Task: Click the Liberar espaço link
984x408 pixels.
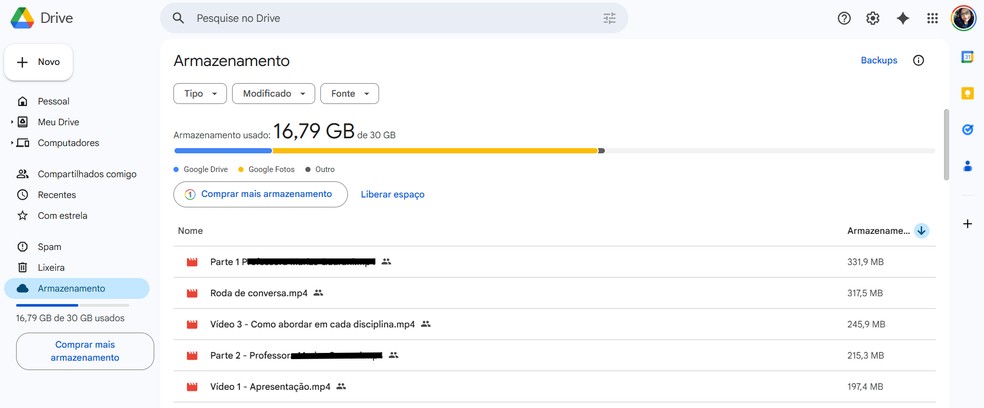Action: [x=392, y=194]
